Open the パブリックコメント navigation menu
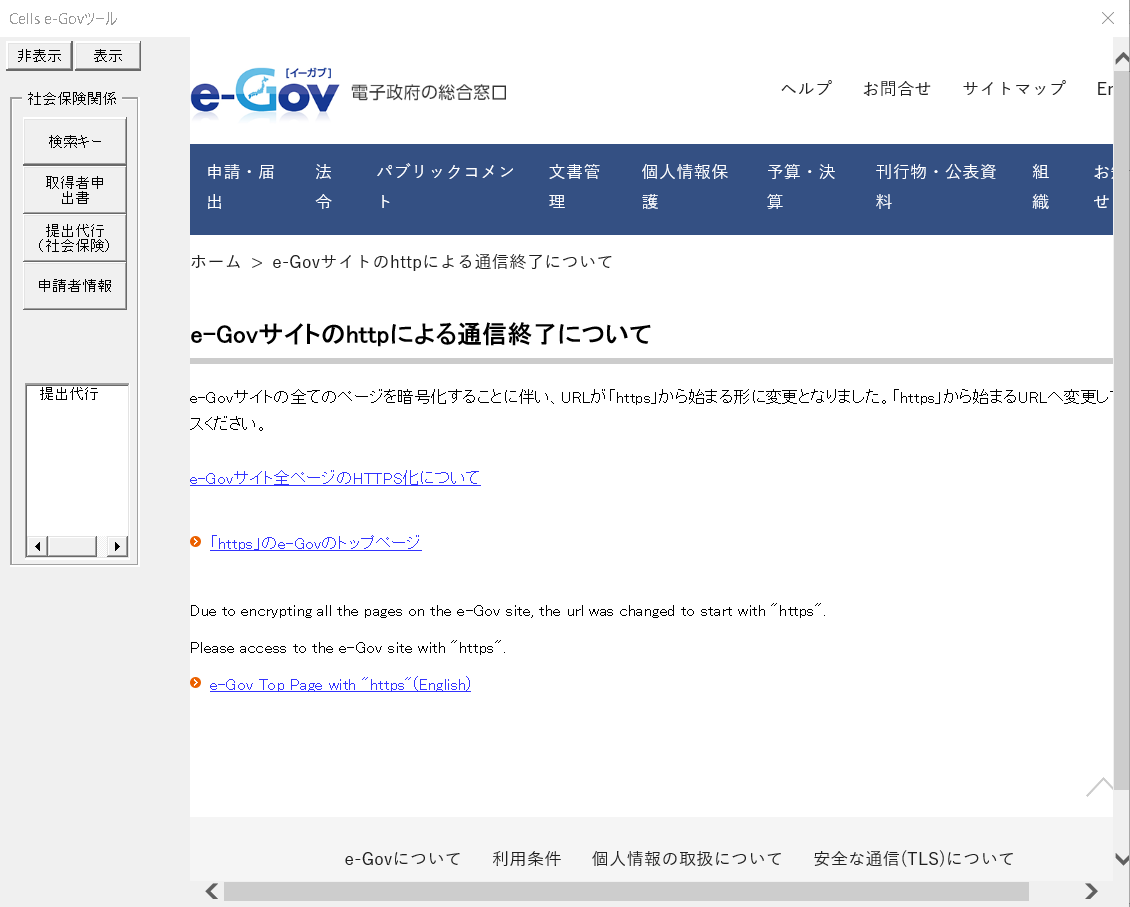Image resolution: width=1130 pixels, height=907 pixels. tap(445, 187)
